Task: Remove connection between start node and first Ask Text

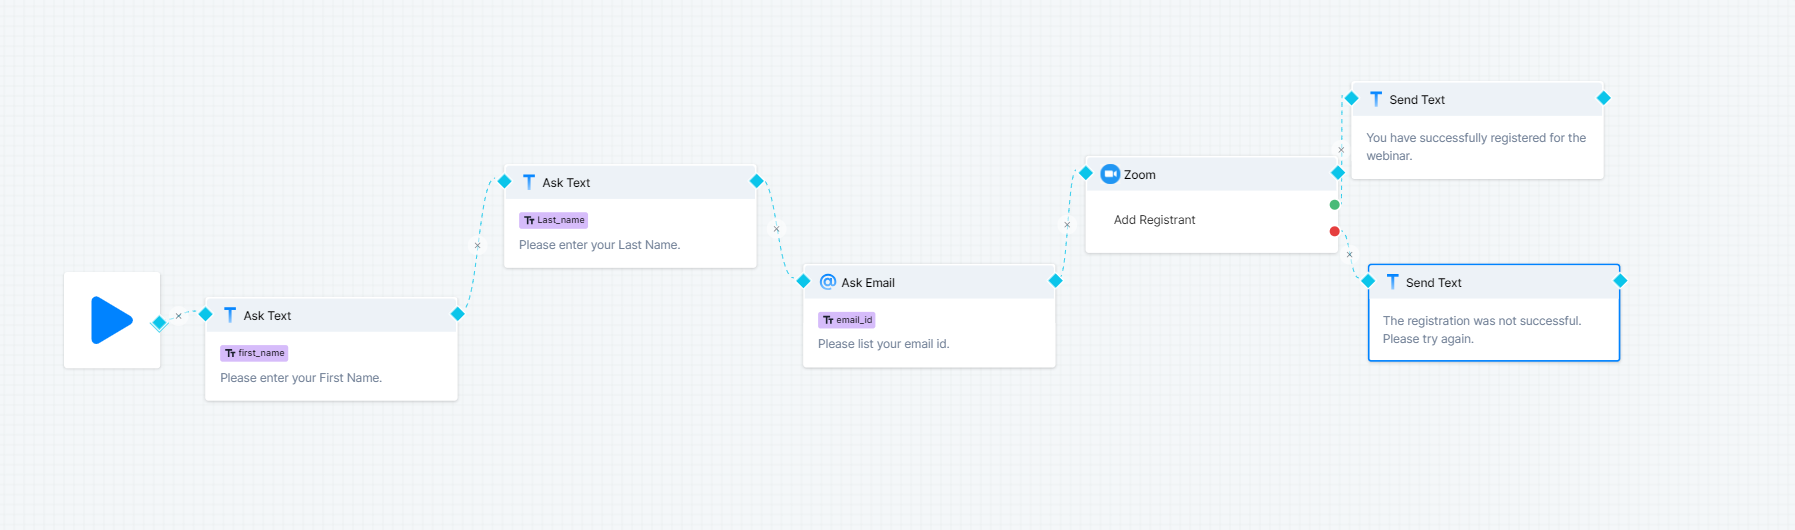Action: (179, 316)
